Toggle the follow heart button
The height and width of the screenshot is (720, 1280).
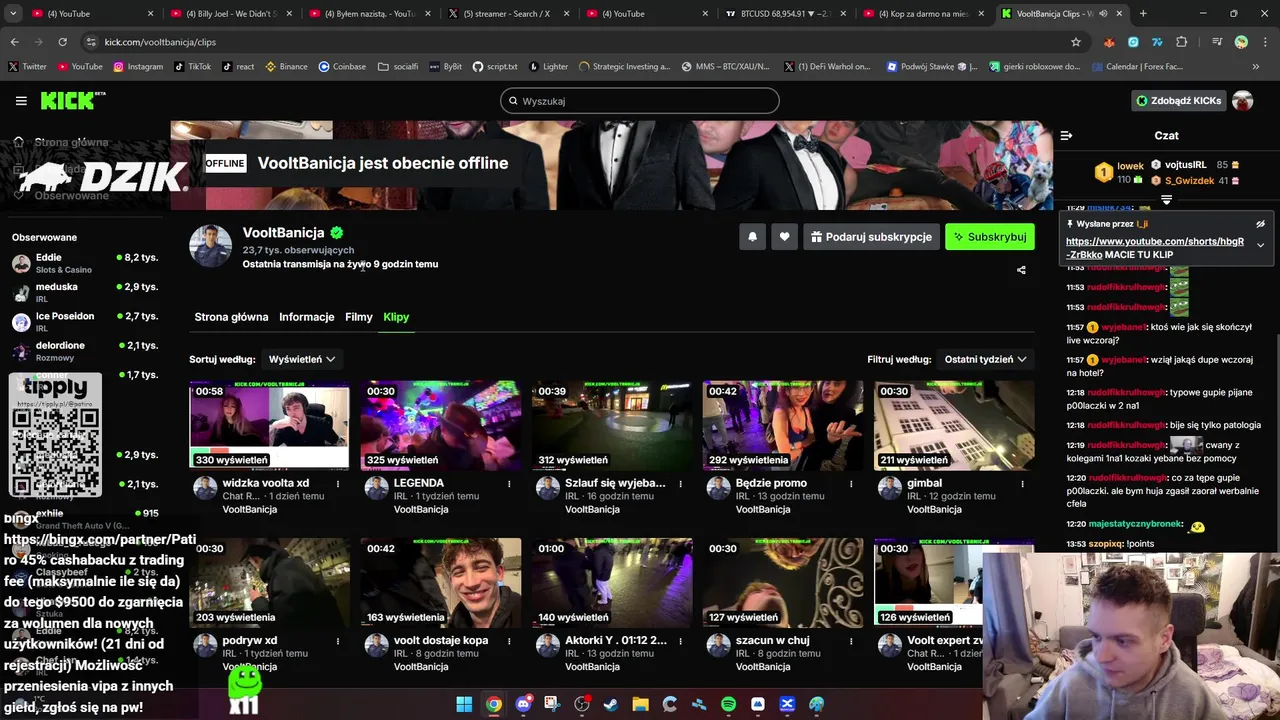tap(784, 237)
